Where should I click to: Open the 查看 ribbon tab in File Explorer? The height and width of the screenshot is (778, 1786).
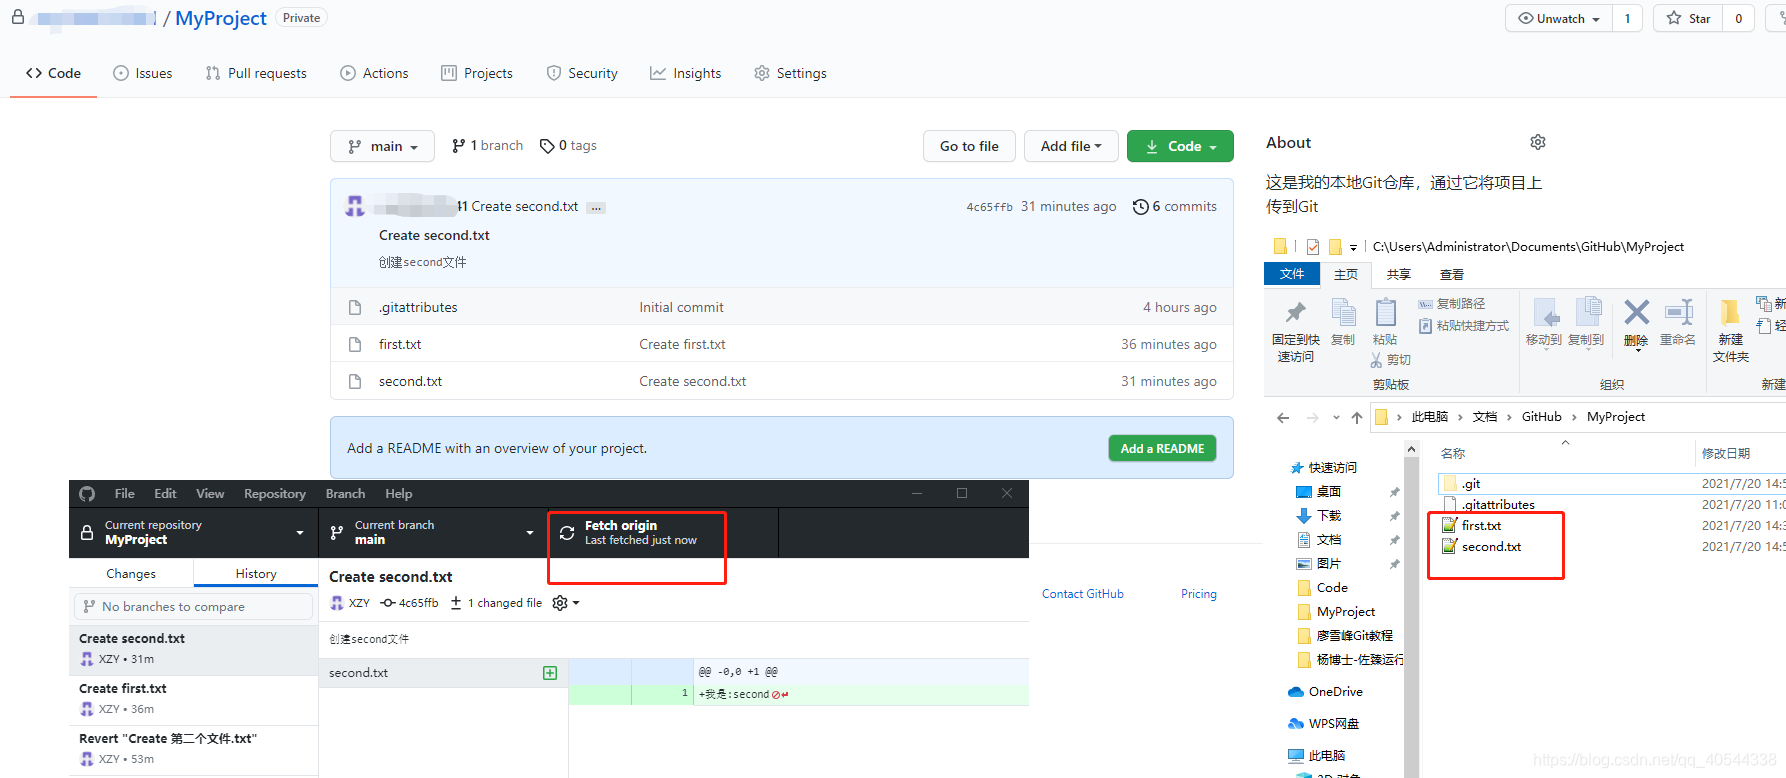1452,274
